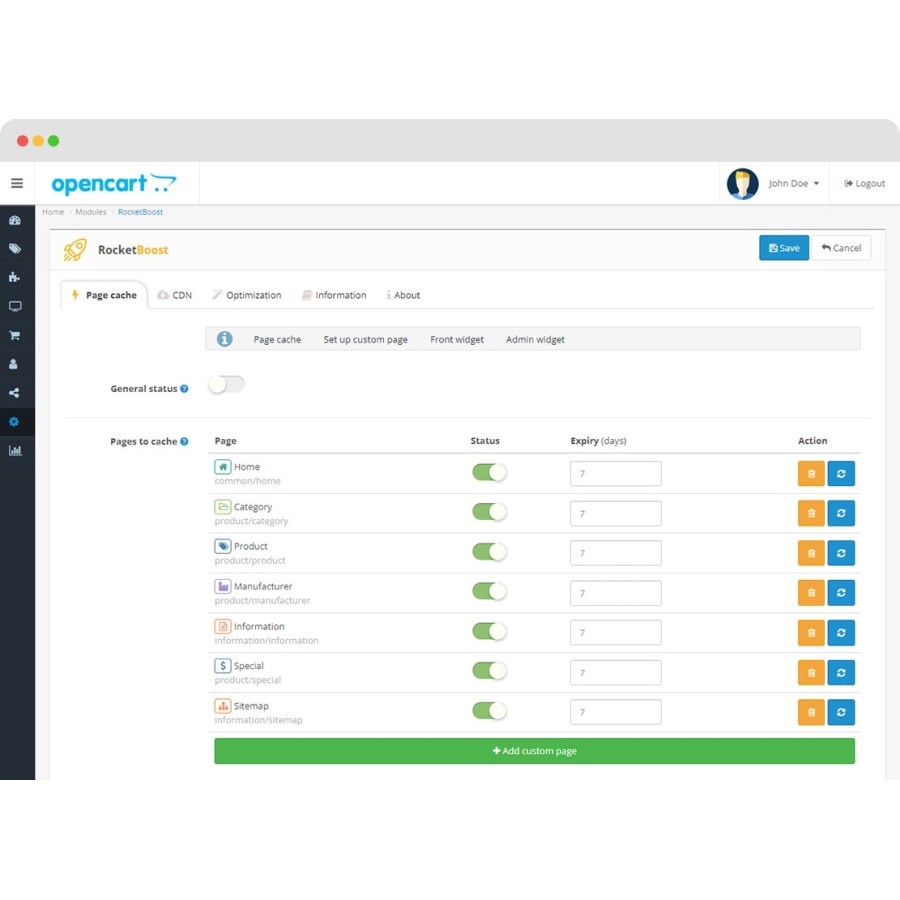Toggle the Information page cache status

(x=489, y=631)
